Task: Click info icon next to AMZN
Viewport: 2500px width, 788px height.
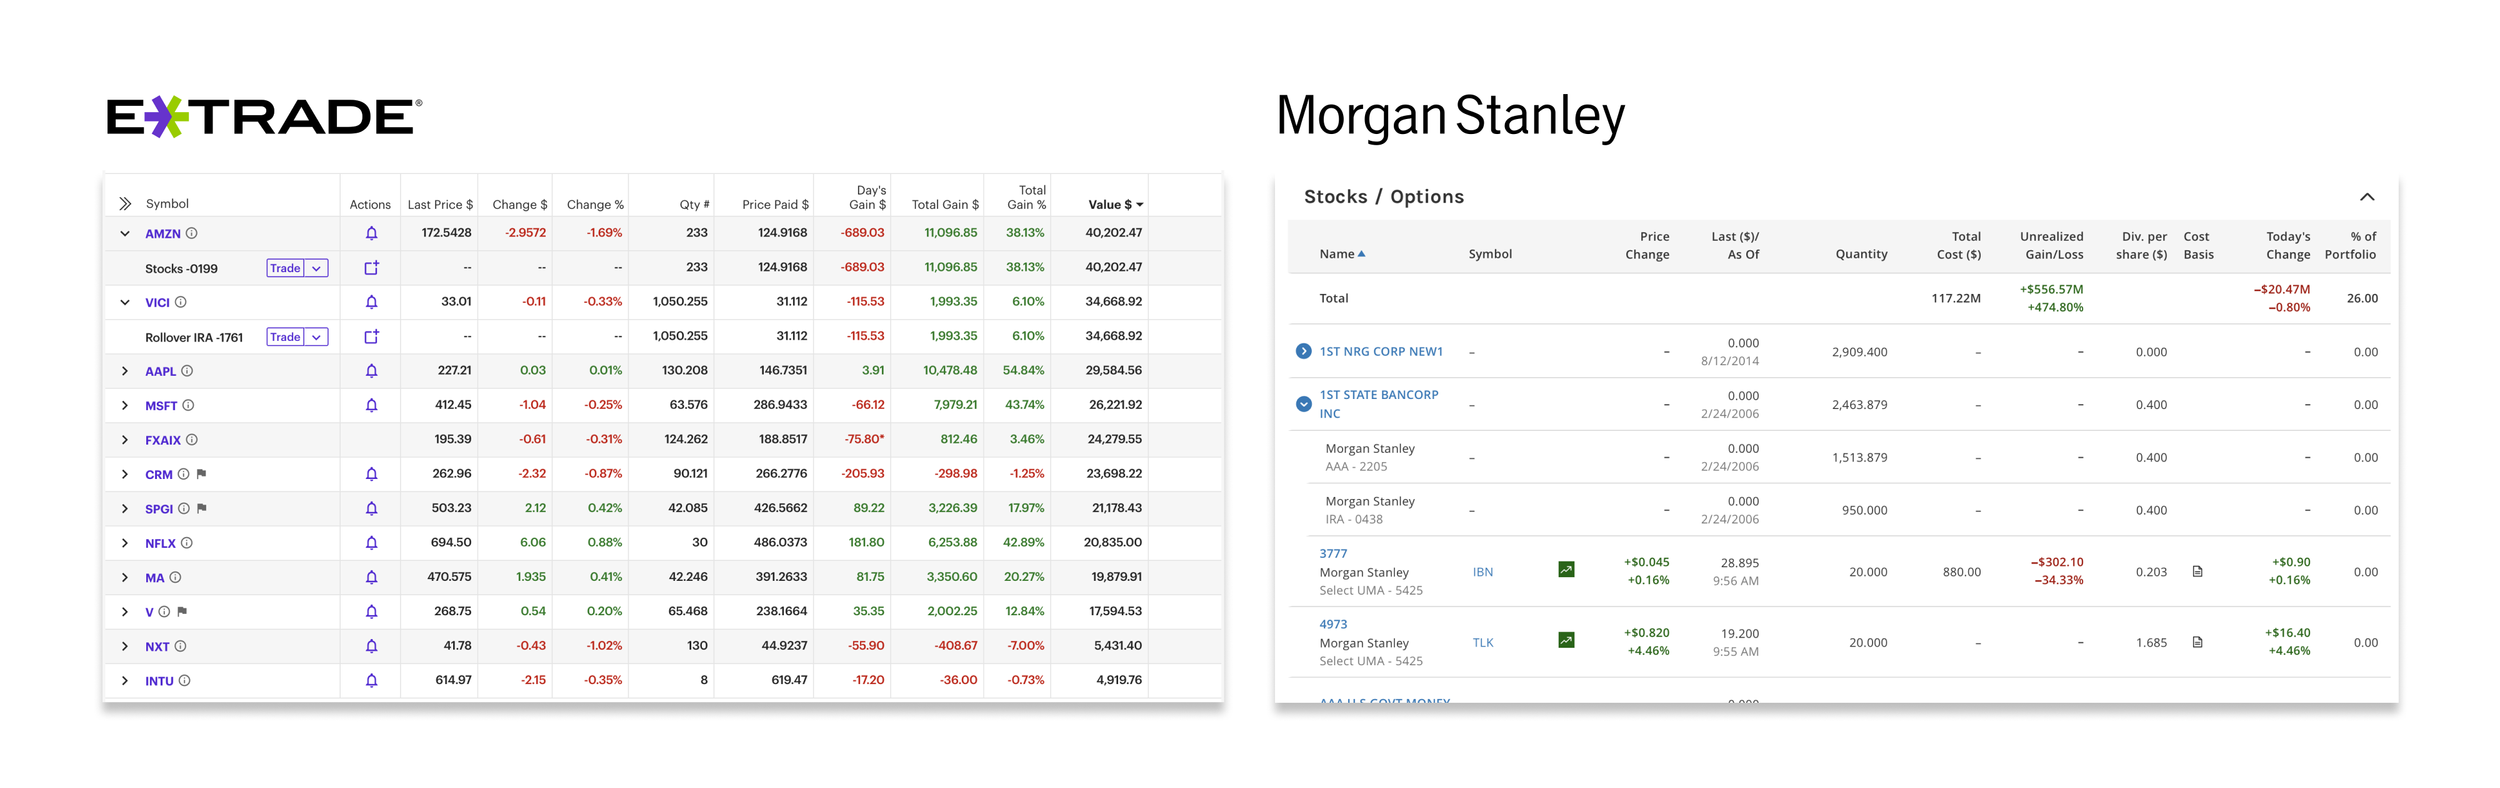Action: 192,233
